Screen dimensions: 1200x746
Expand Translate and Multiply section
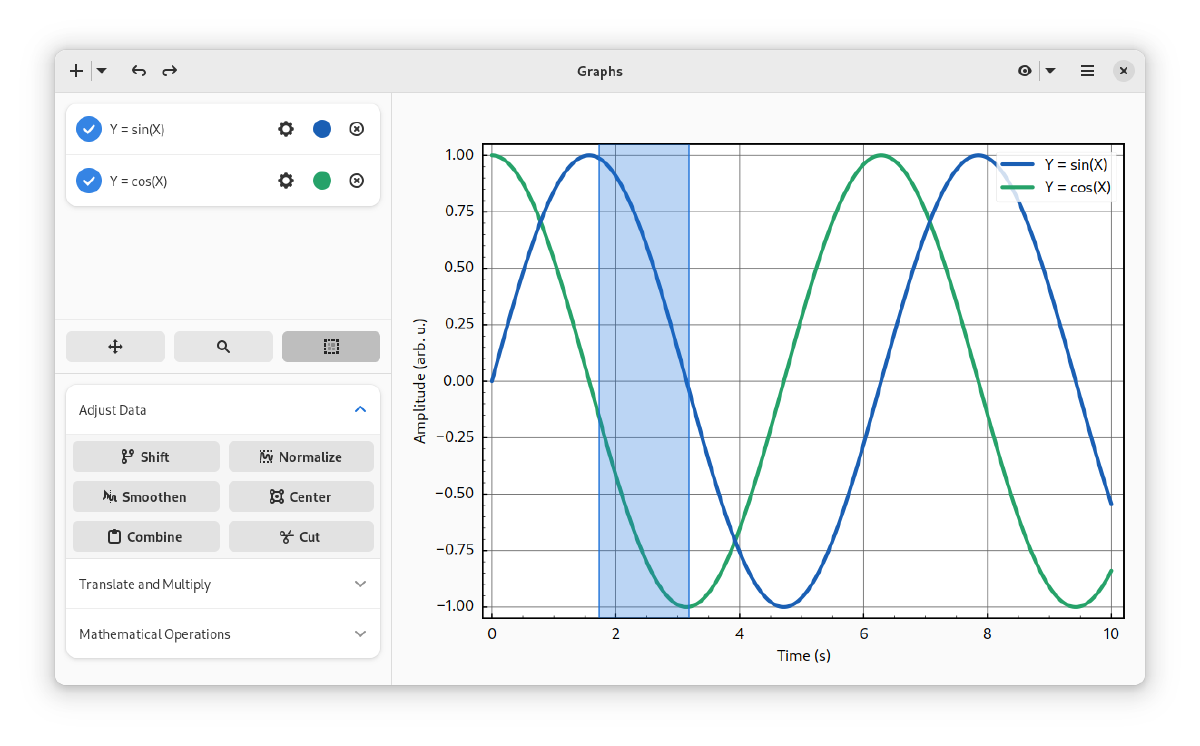(361, 584)
